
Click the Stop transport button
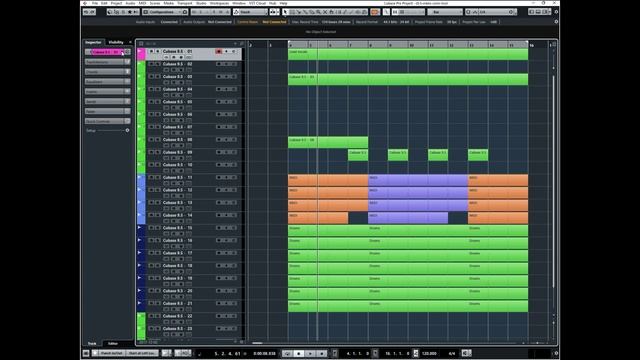(x=299, y=353)
